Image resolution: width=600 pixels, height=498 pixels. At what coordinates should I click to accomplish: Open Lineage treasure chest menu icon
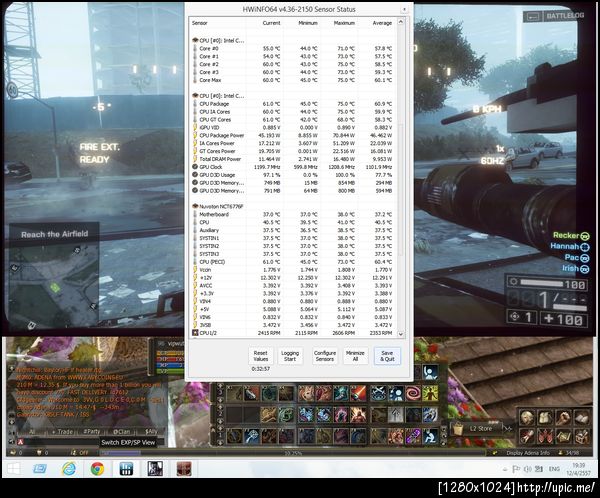click(x=582, y=436)
